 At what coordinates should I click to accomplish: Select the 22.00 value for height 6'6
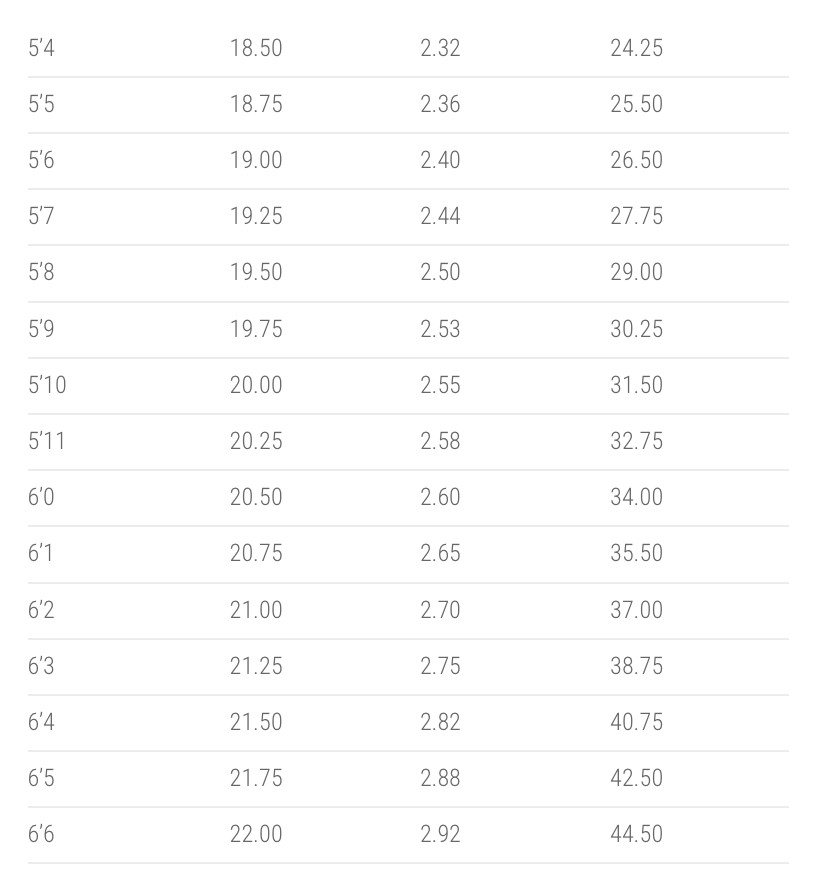coord(256,834)
